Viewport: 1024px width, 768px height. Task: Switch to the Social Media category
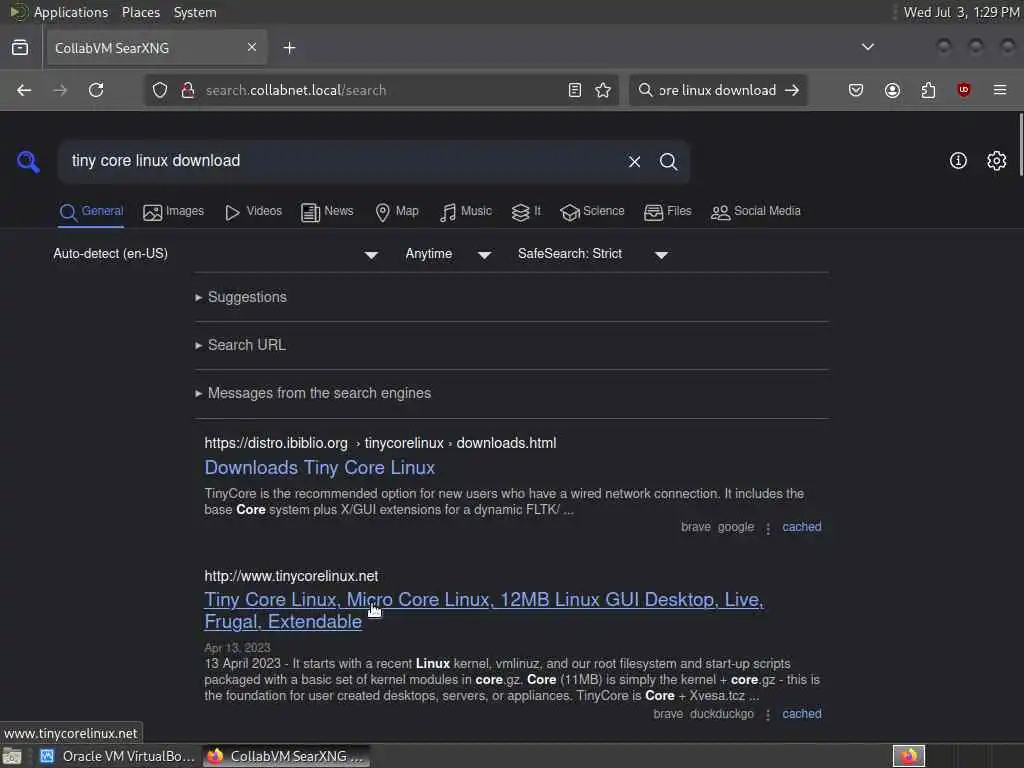pyautogui.click(x=756, y=212)
